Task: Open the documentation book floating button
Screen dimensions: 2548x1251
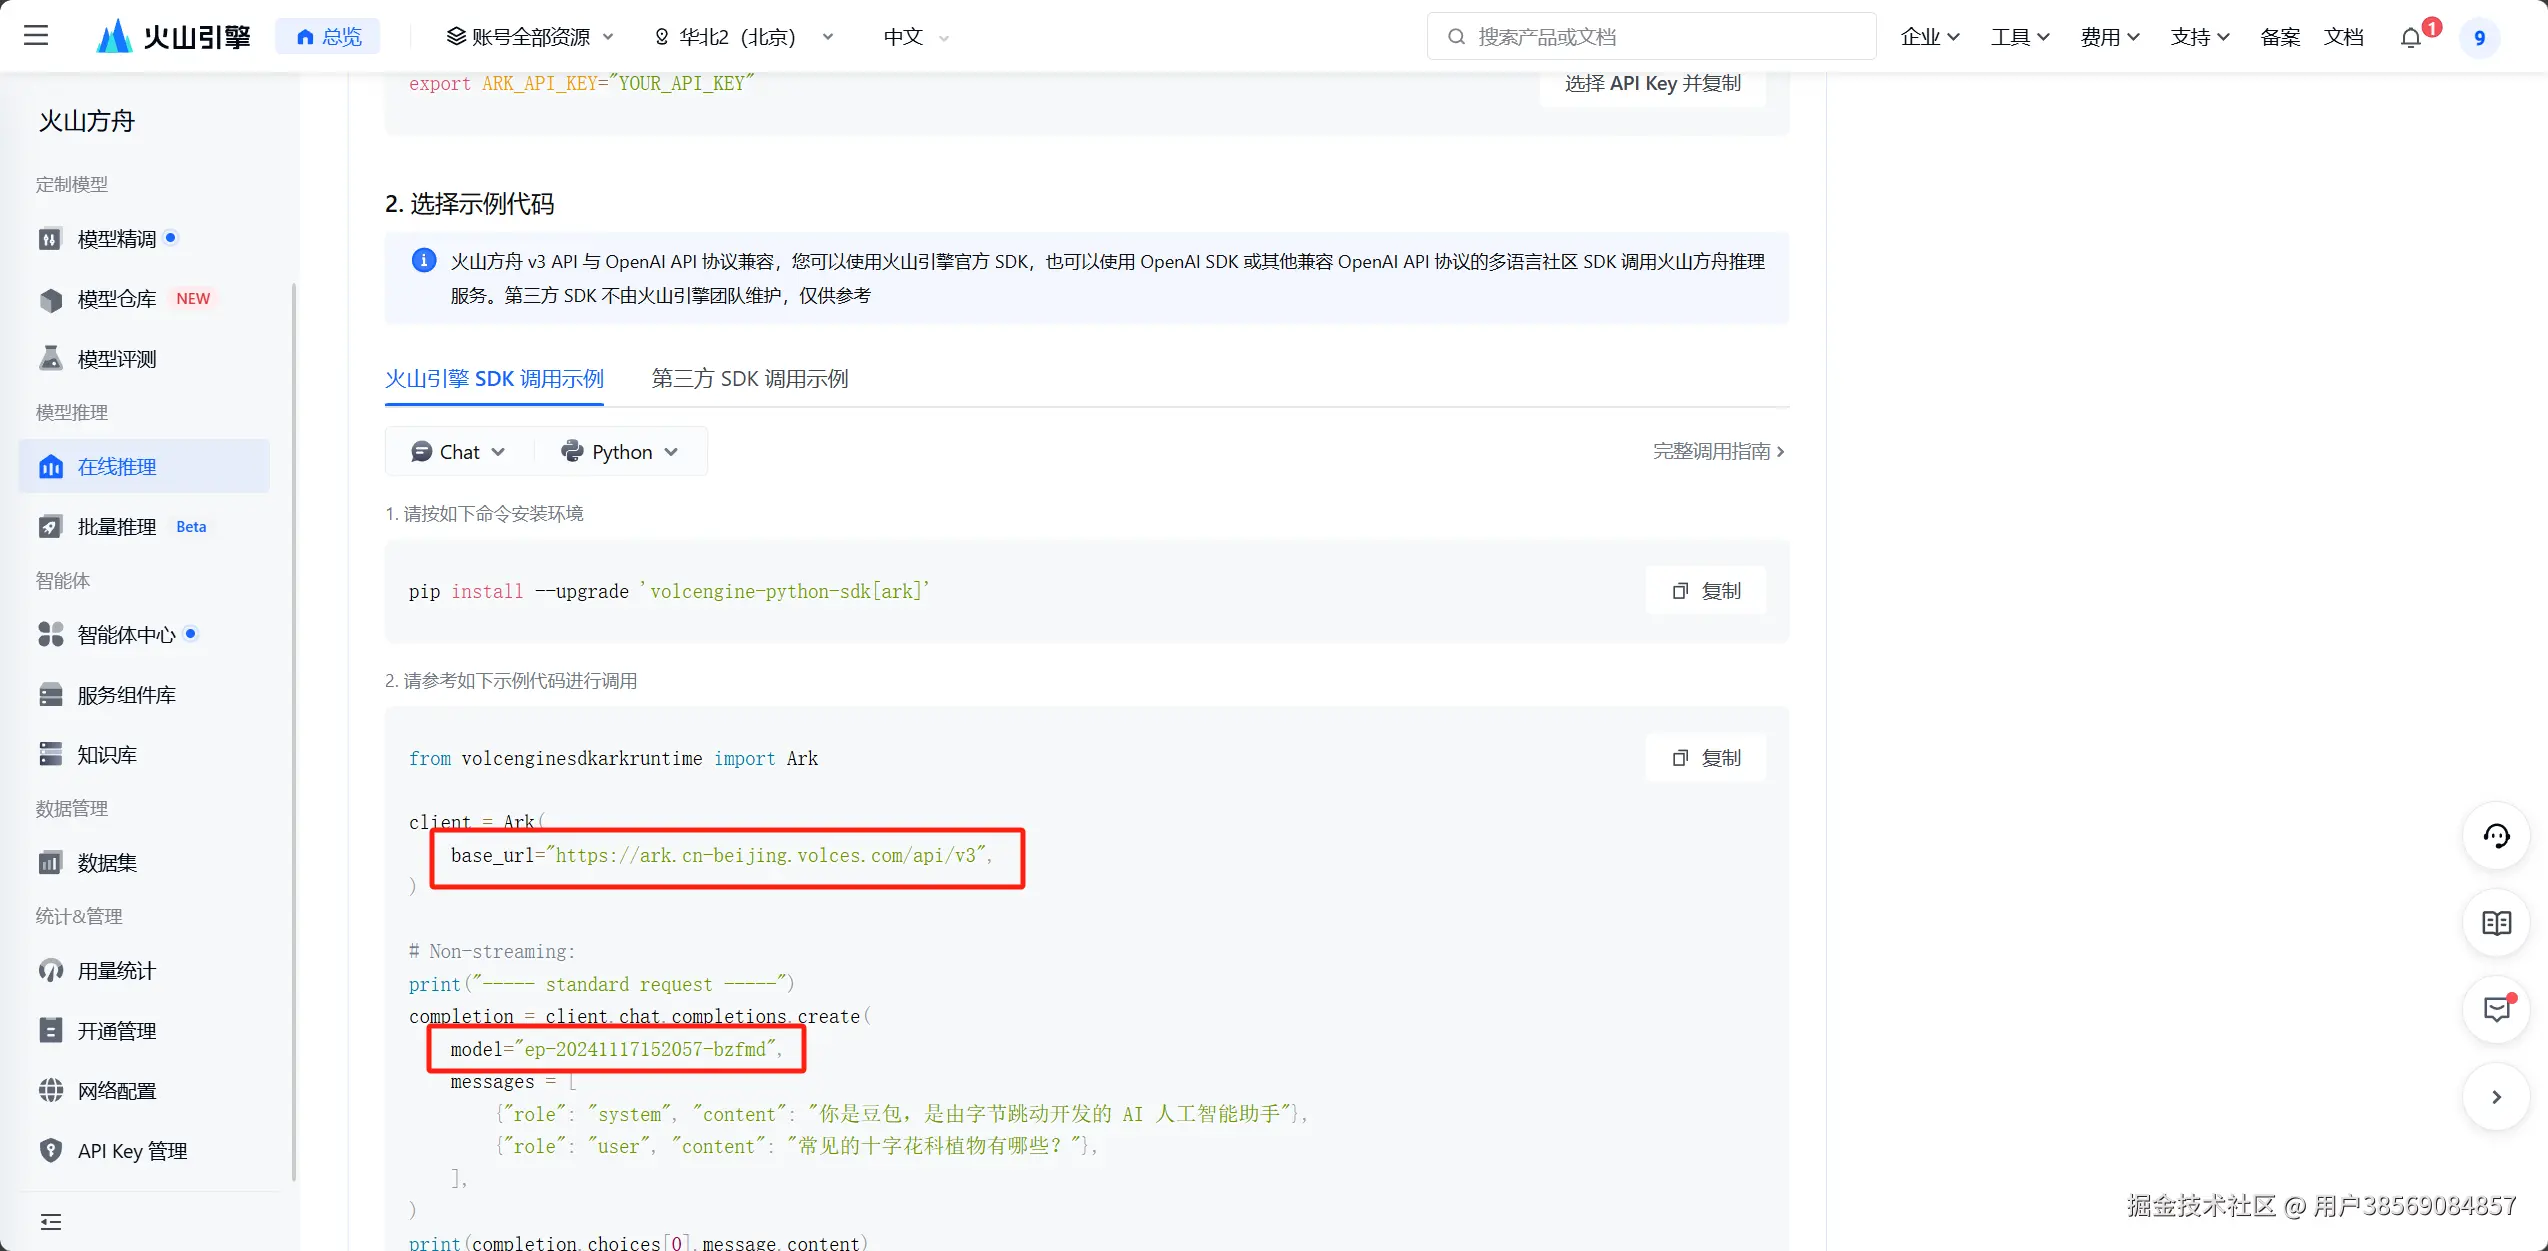Action: [x=2496, y=923]
